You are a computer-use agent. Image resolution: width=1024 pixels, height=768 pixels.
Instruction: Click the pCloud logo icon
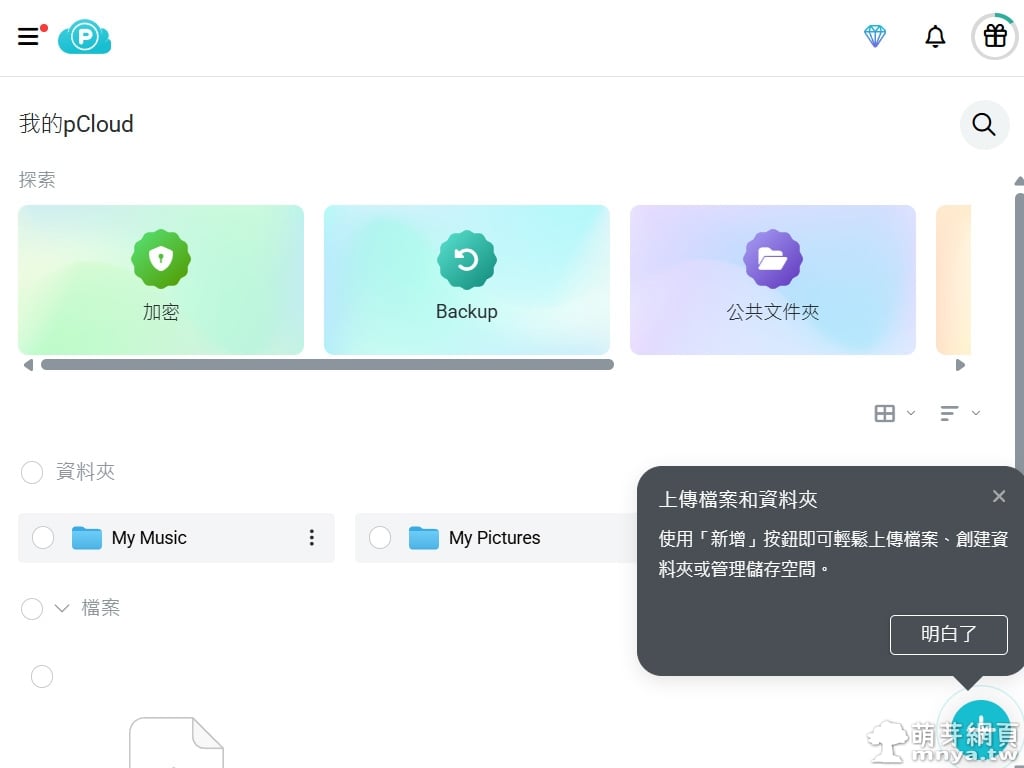tap(84, 37)
